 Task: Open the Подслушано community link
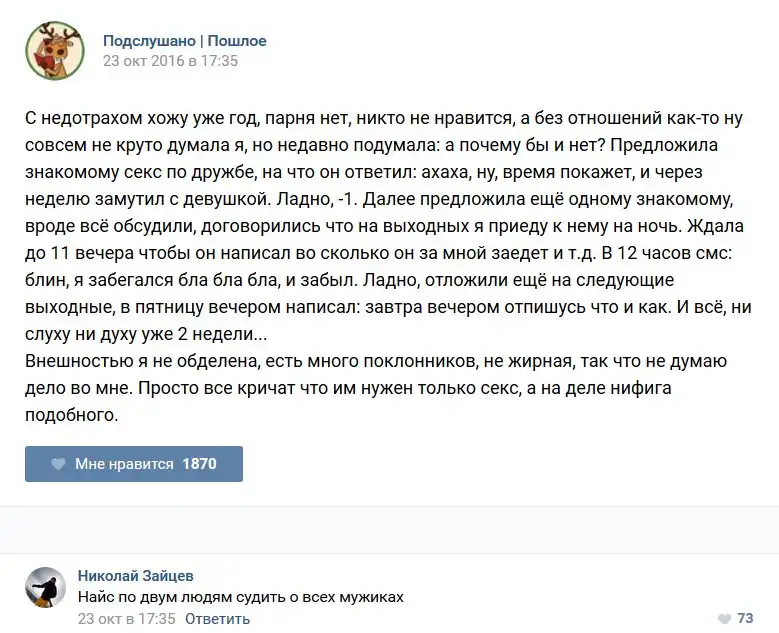150,41
